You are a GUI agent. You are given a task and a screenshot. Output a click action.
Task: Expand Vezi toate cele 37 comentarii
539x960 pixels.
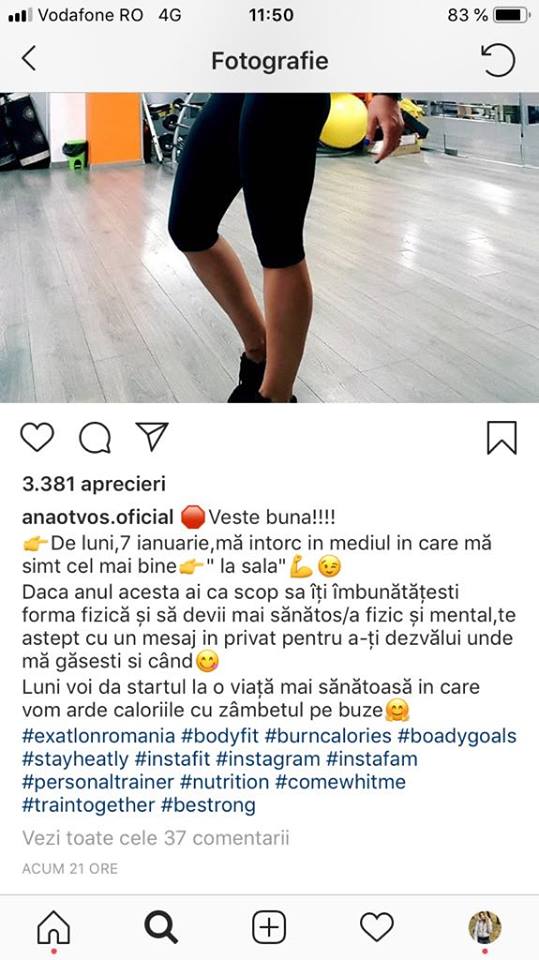[156, 838]
